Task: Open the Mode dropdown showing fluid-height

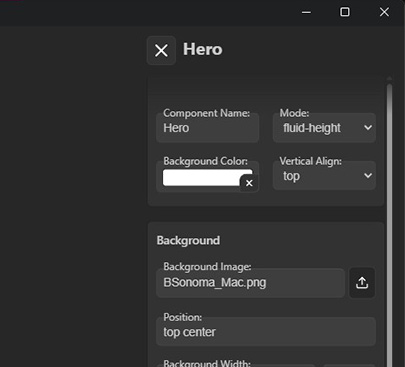Action: click(324, 128)
